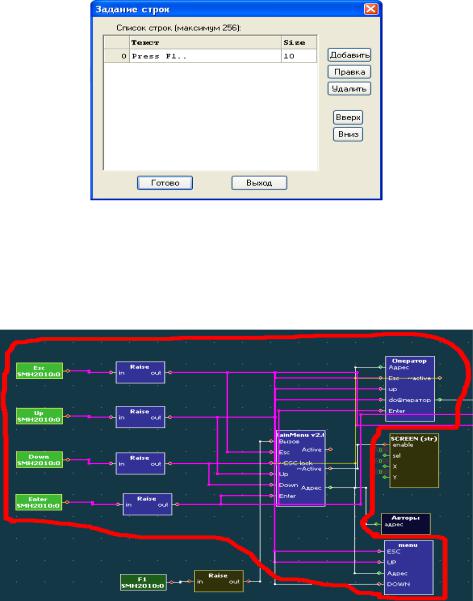Click the Текст column header
The height and width of the screenshot is (601, 473).
point(205,43)
